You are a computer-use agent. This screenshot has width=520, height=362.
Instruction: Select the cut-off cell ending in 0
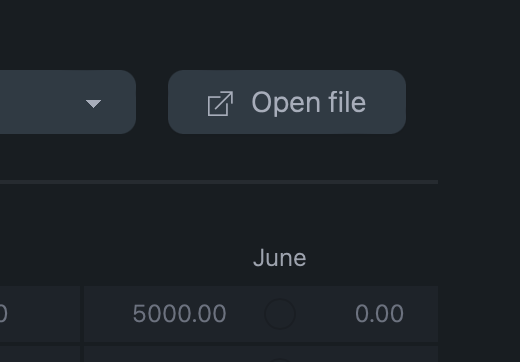[40, 314]
